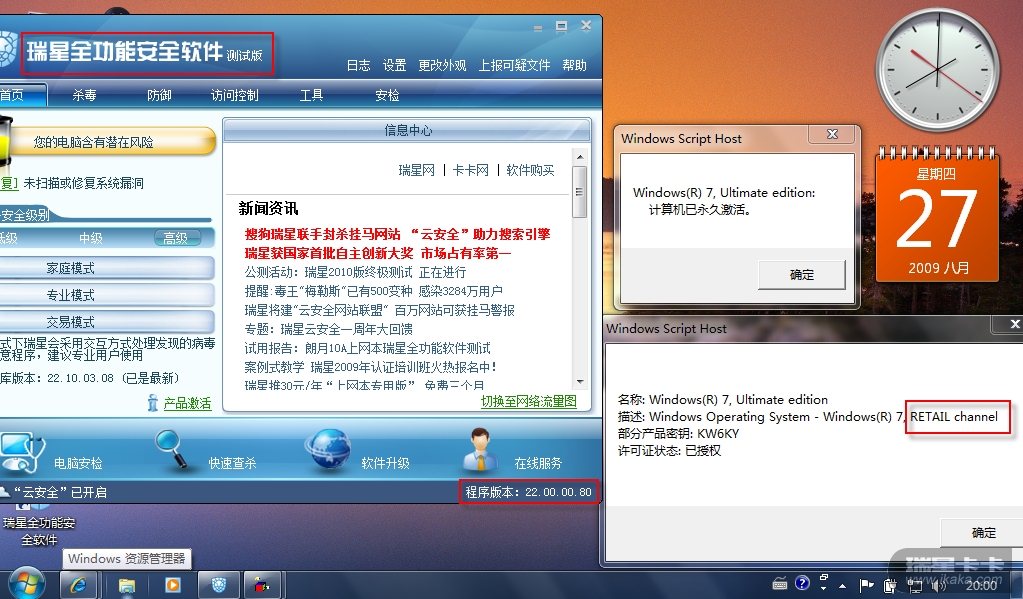Click the news list scrollbar thumb
Viewport: 1023px width, 599px height.
(579, 192)
